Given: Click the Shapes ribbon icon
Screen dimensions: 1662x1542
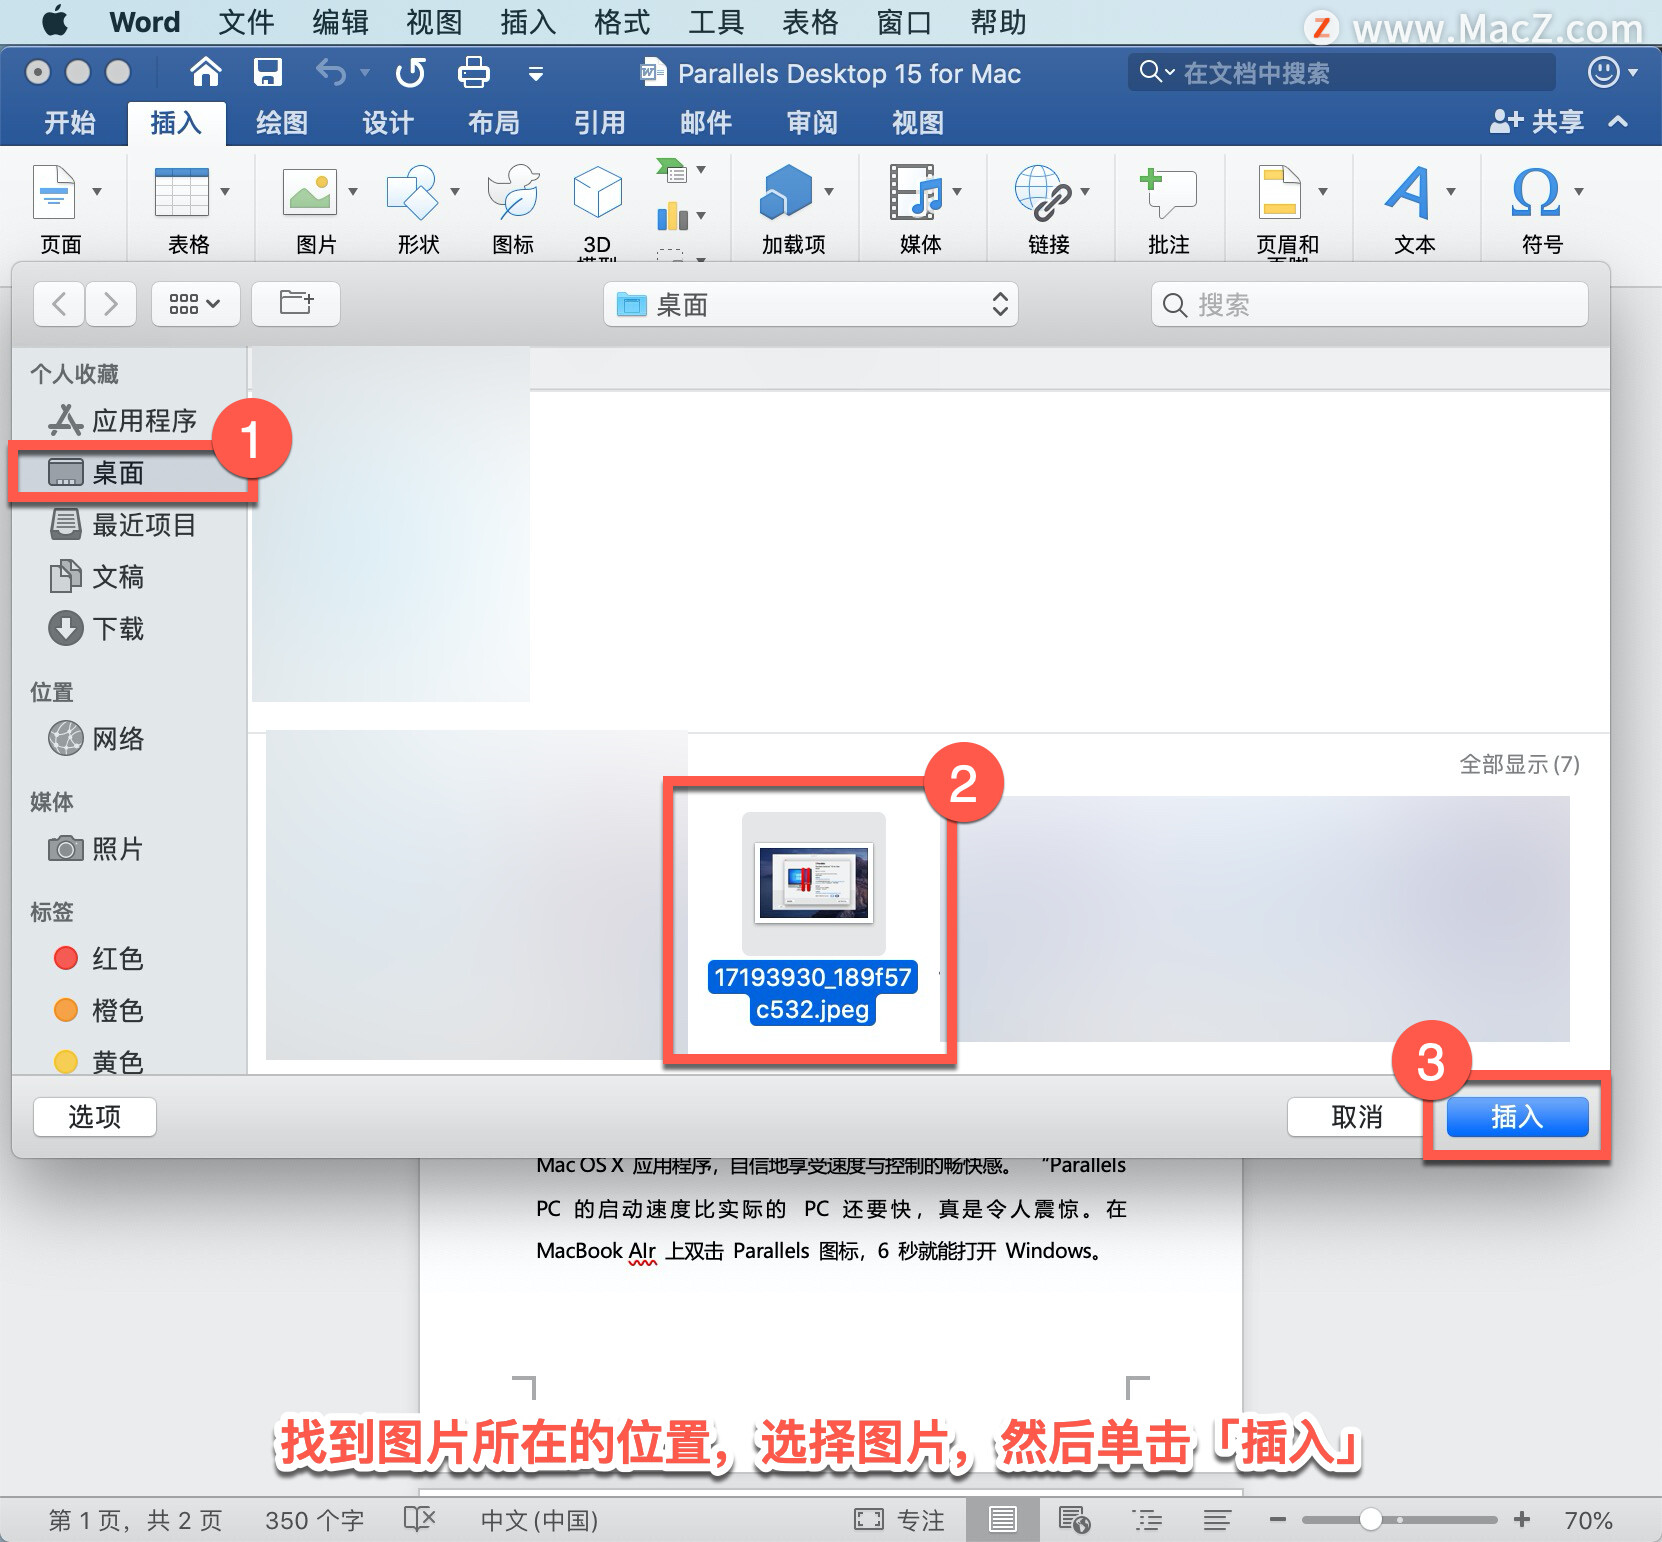Looking at the screenshot, I should 412,191.
